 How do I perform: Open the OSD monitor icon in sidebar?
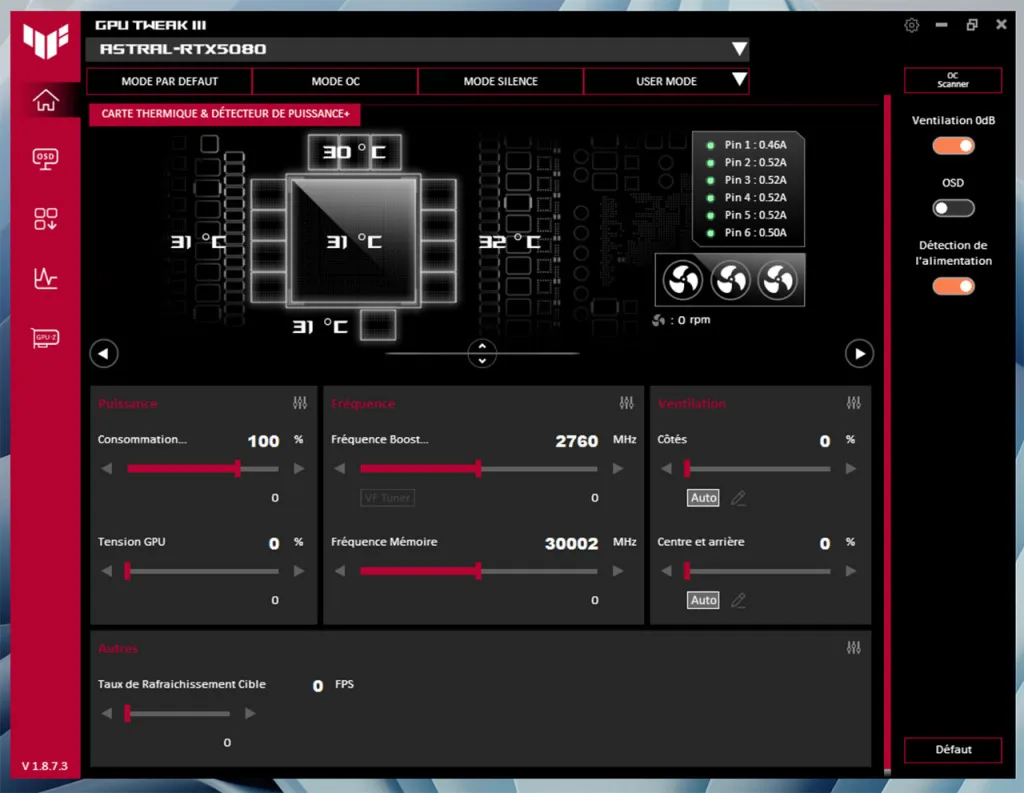(x=45, y=158)
